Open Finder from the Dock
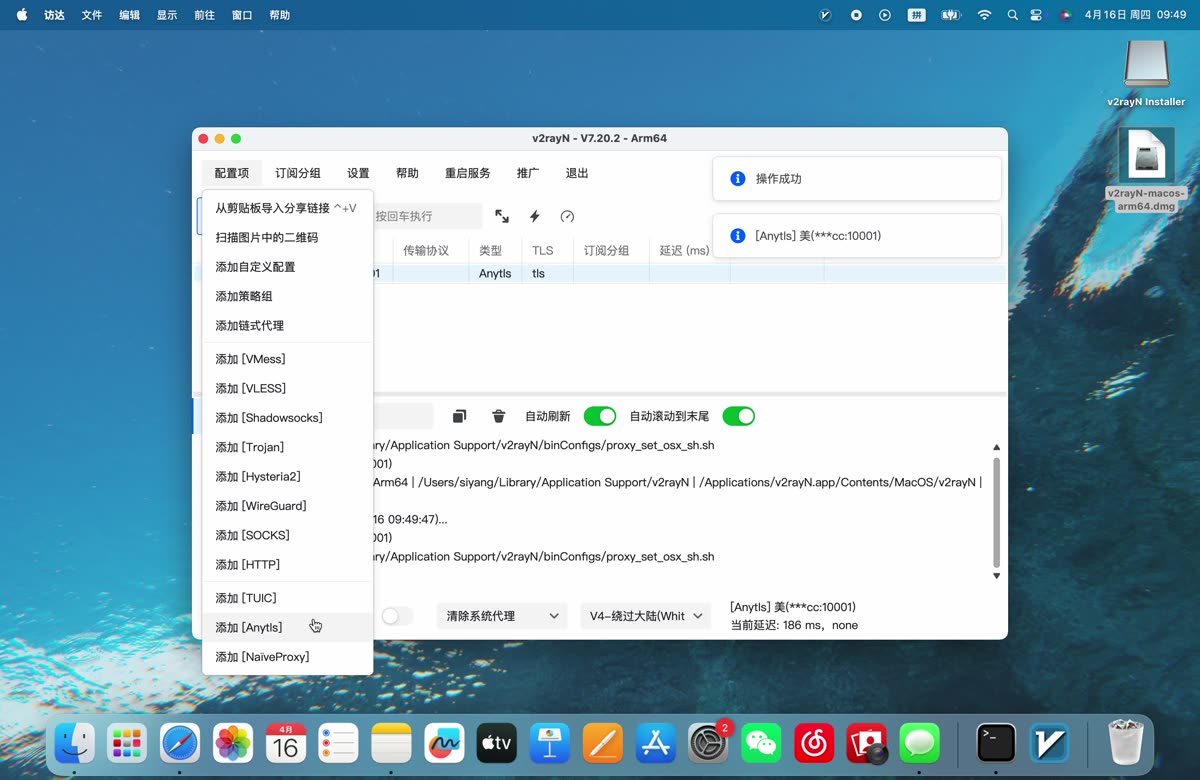The width and height of the screenshot is (1200, 780). tap(75, 743)
